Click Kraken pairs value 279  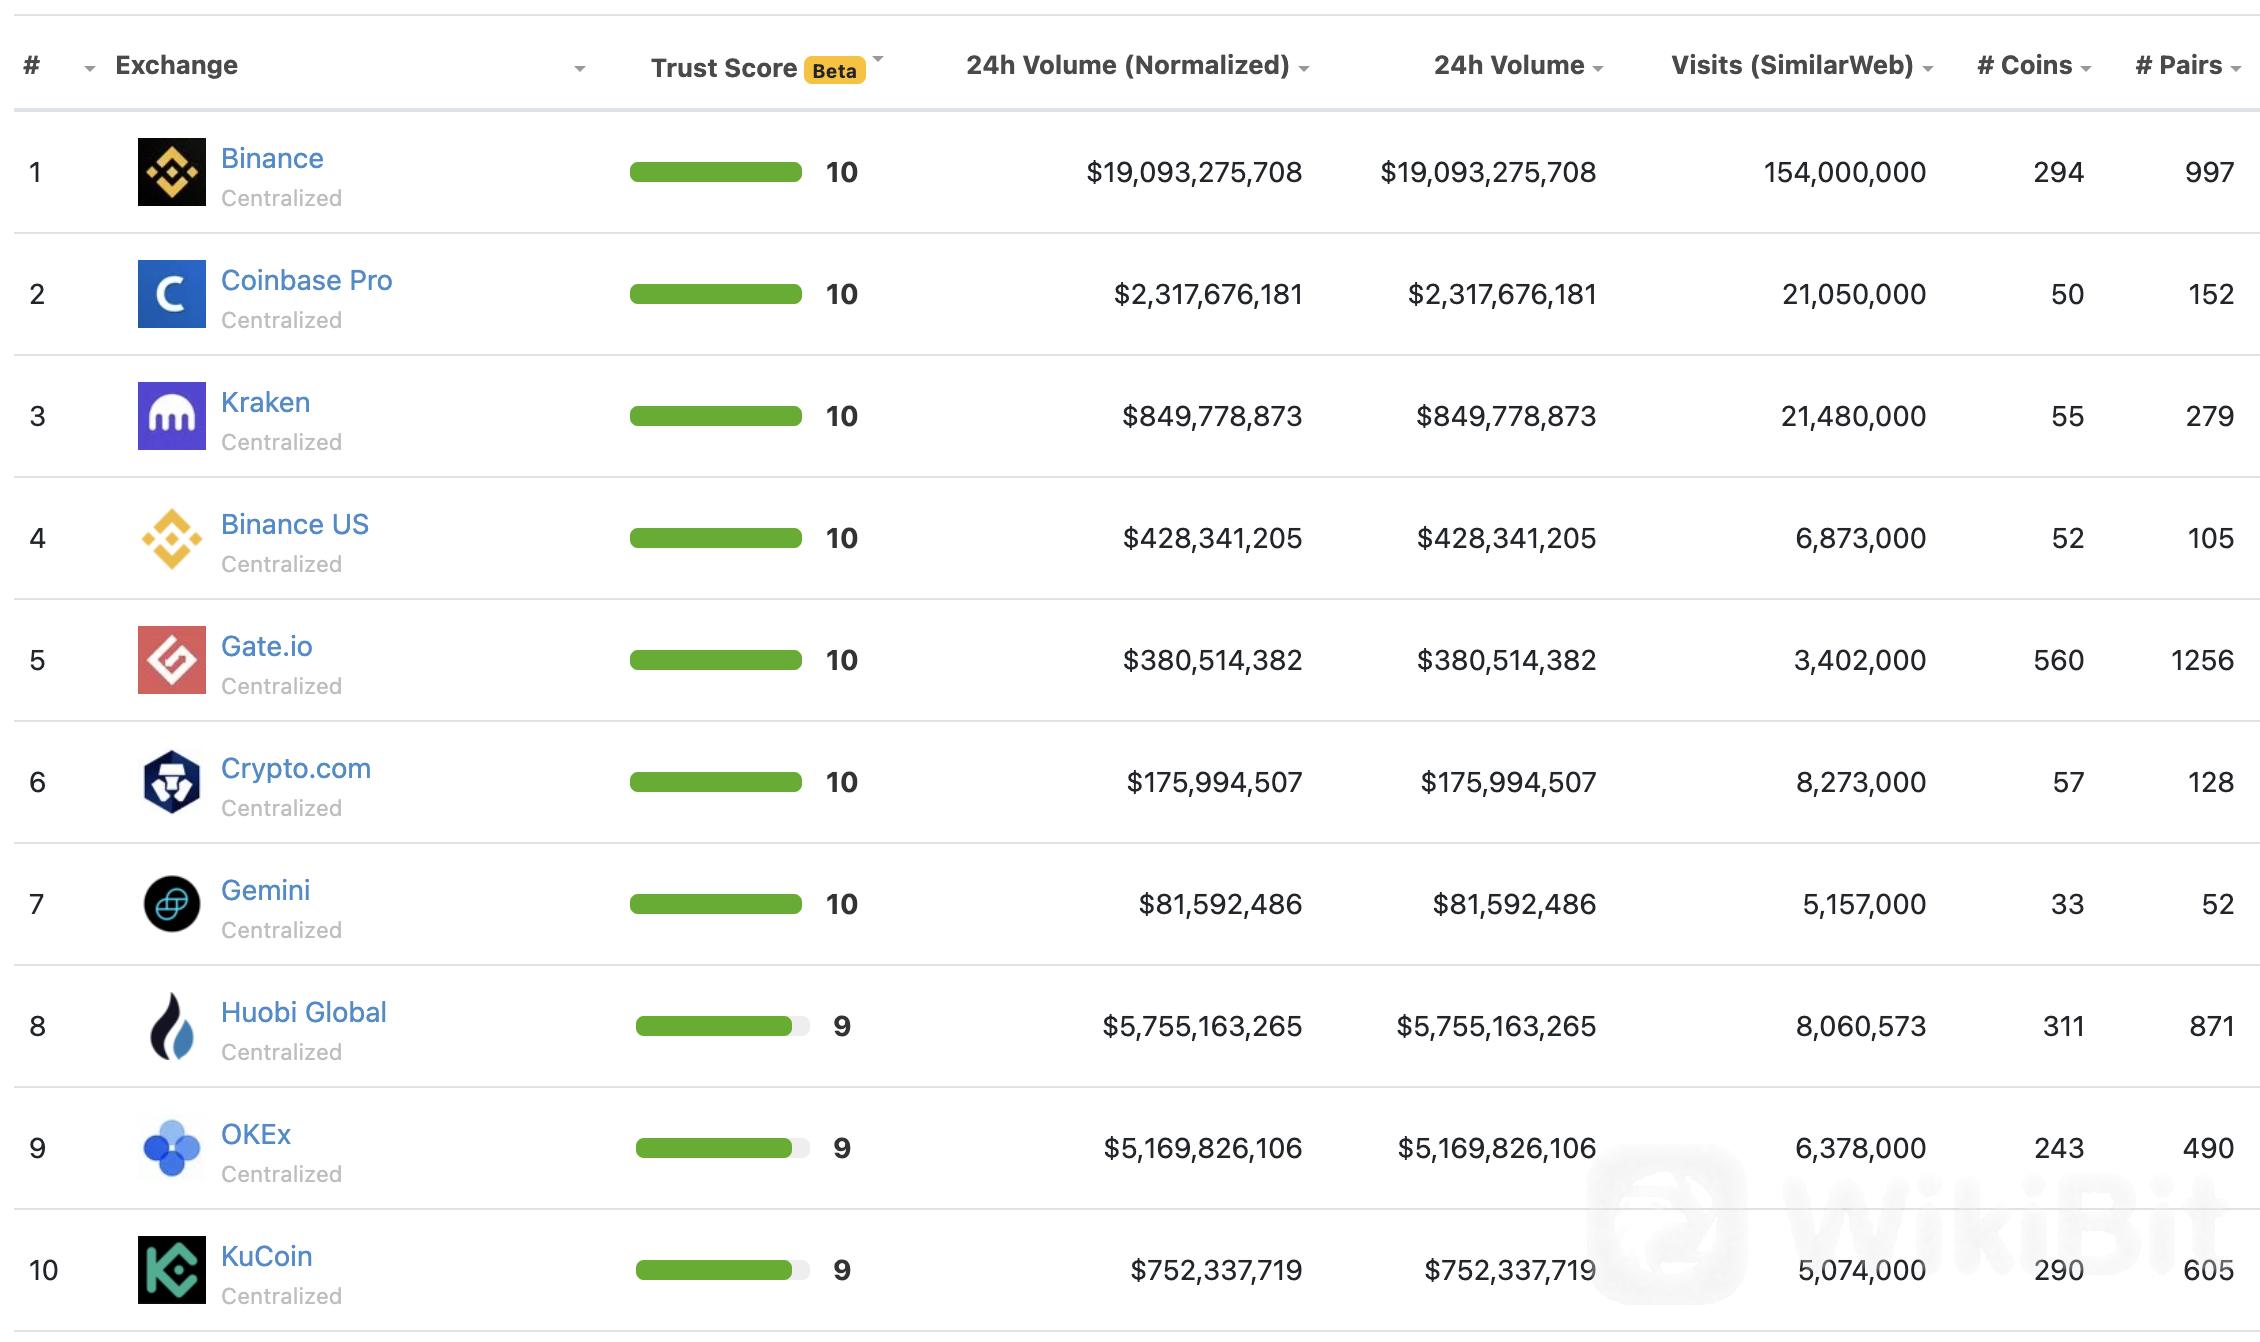pyautogui.click(x=2210, y=416)
